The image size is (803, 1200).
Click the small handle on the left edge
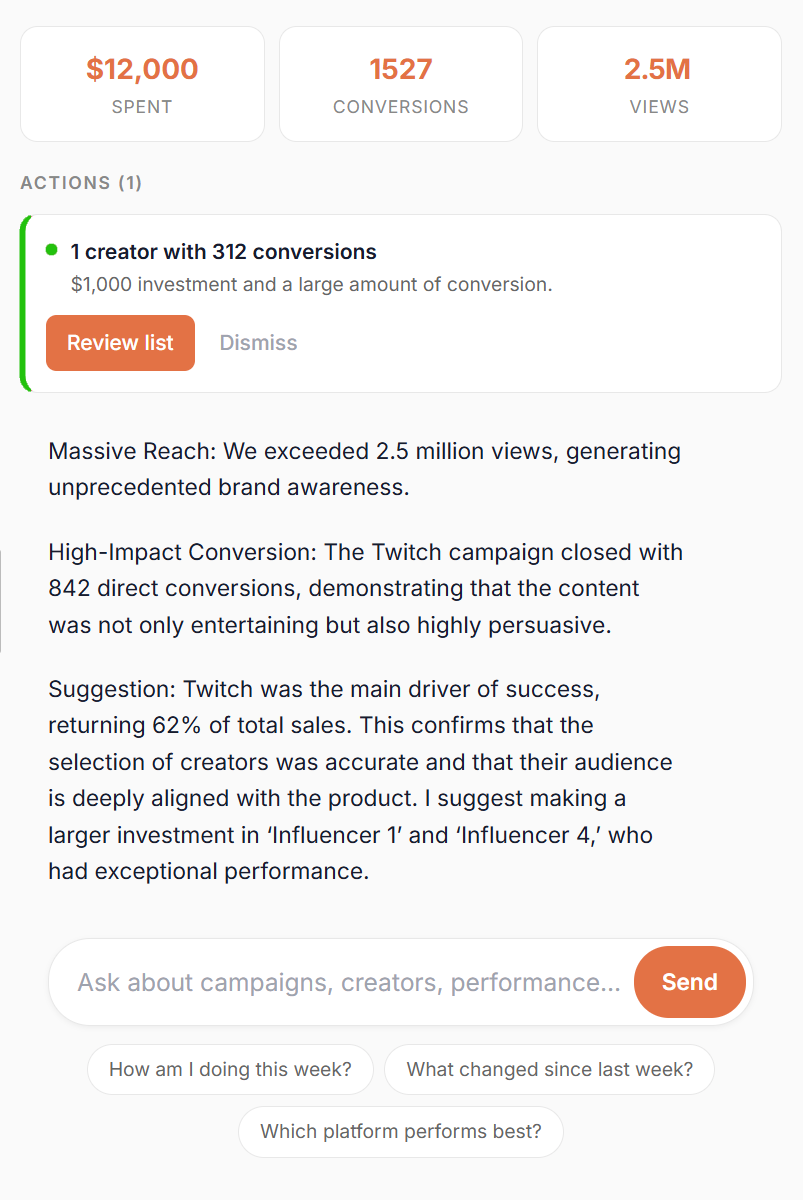pos(2,600)
